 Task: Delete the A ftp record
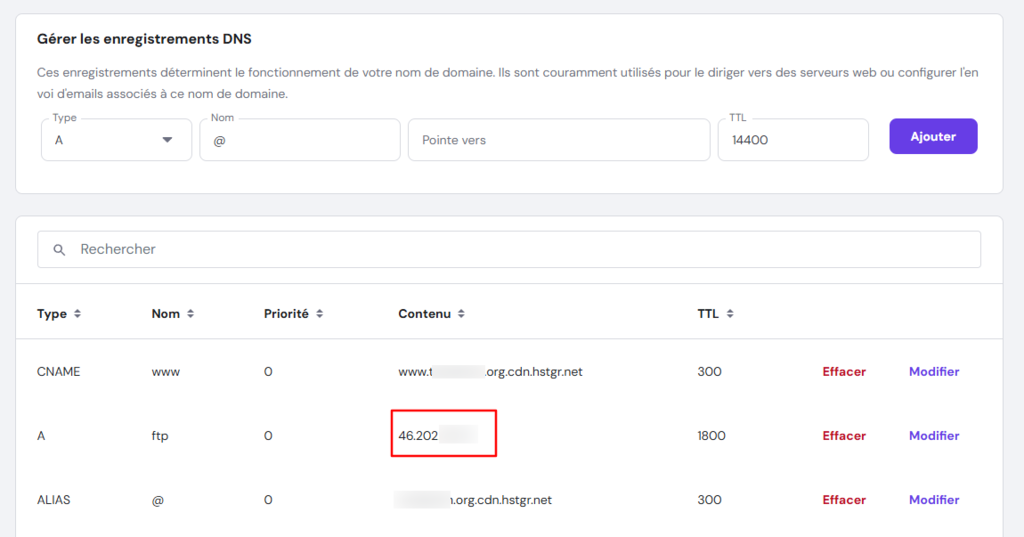click(844, 436)
